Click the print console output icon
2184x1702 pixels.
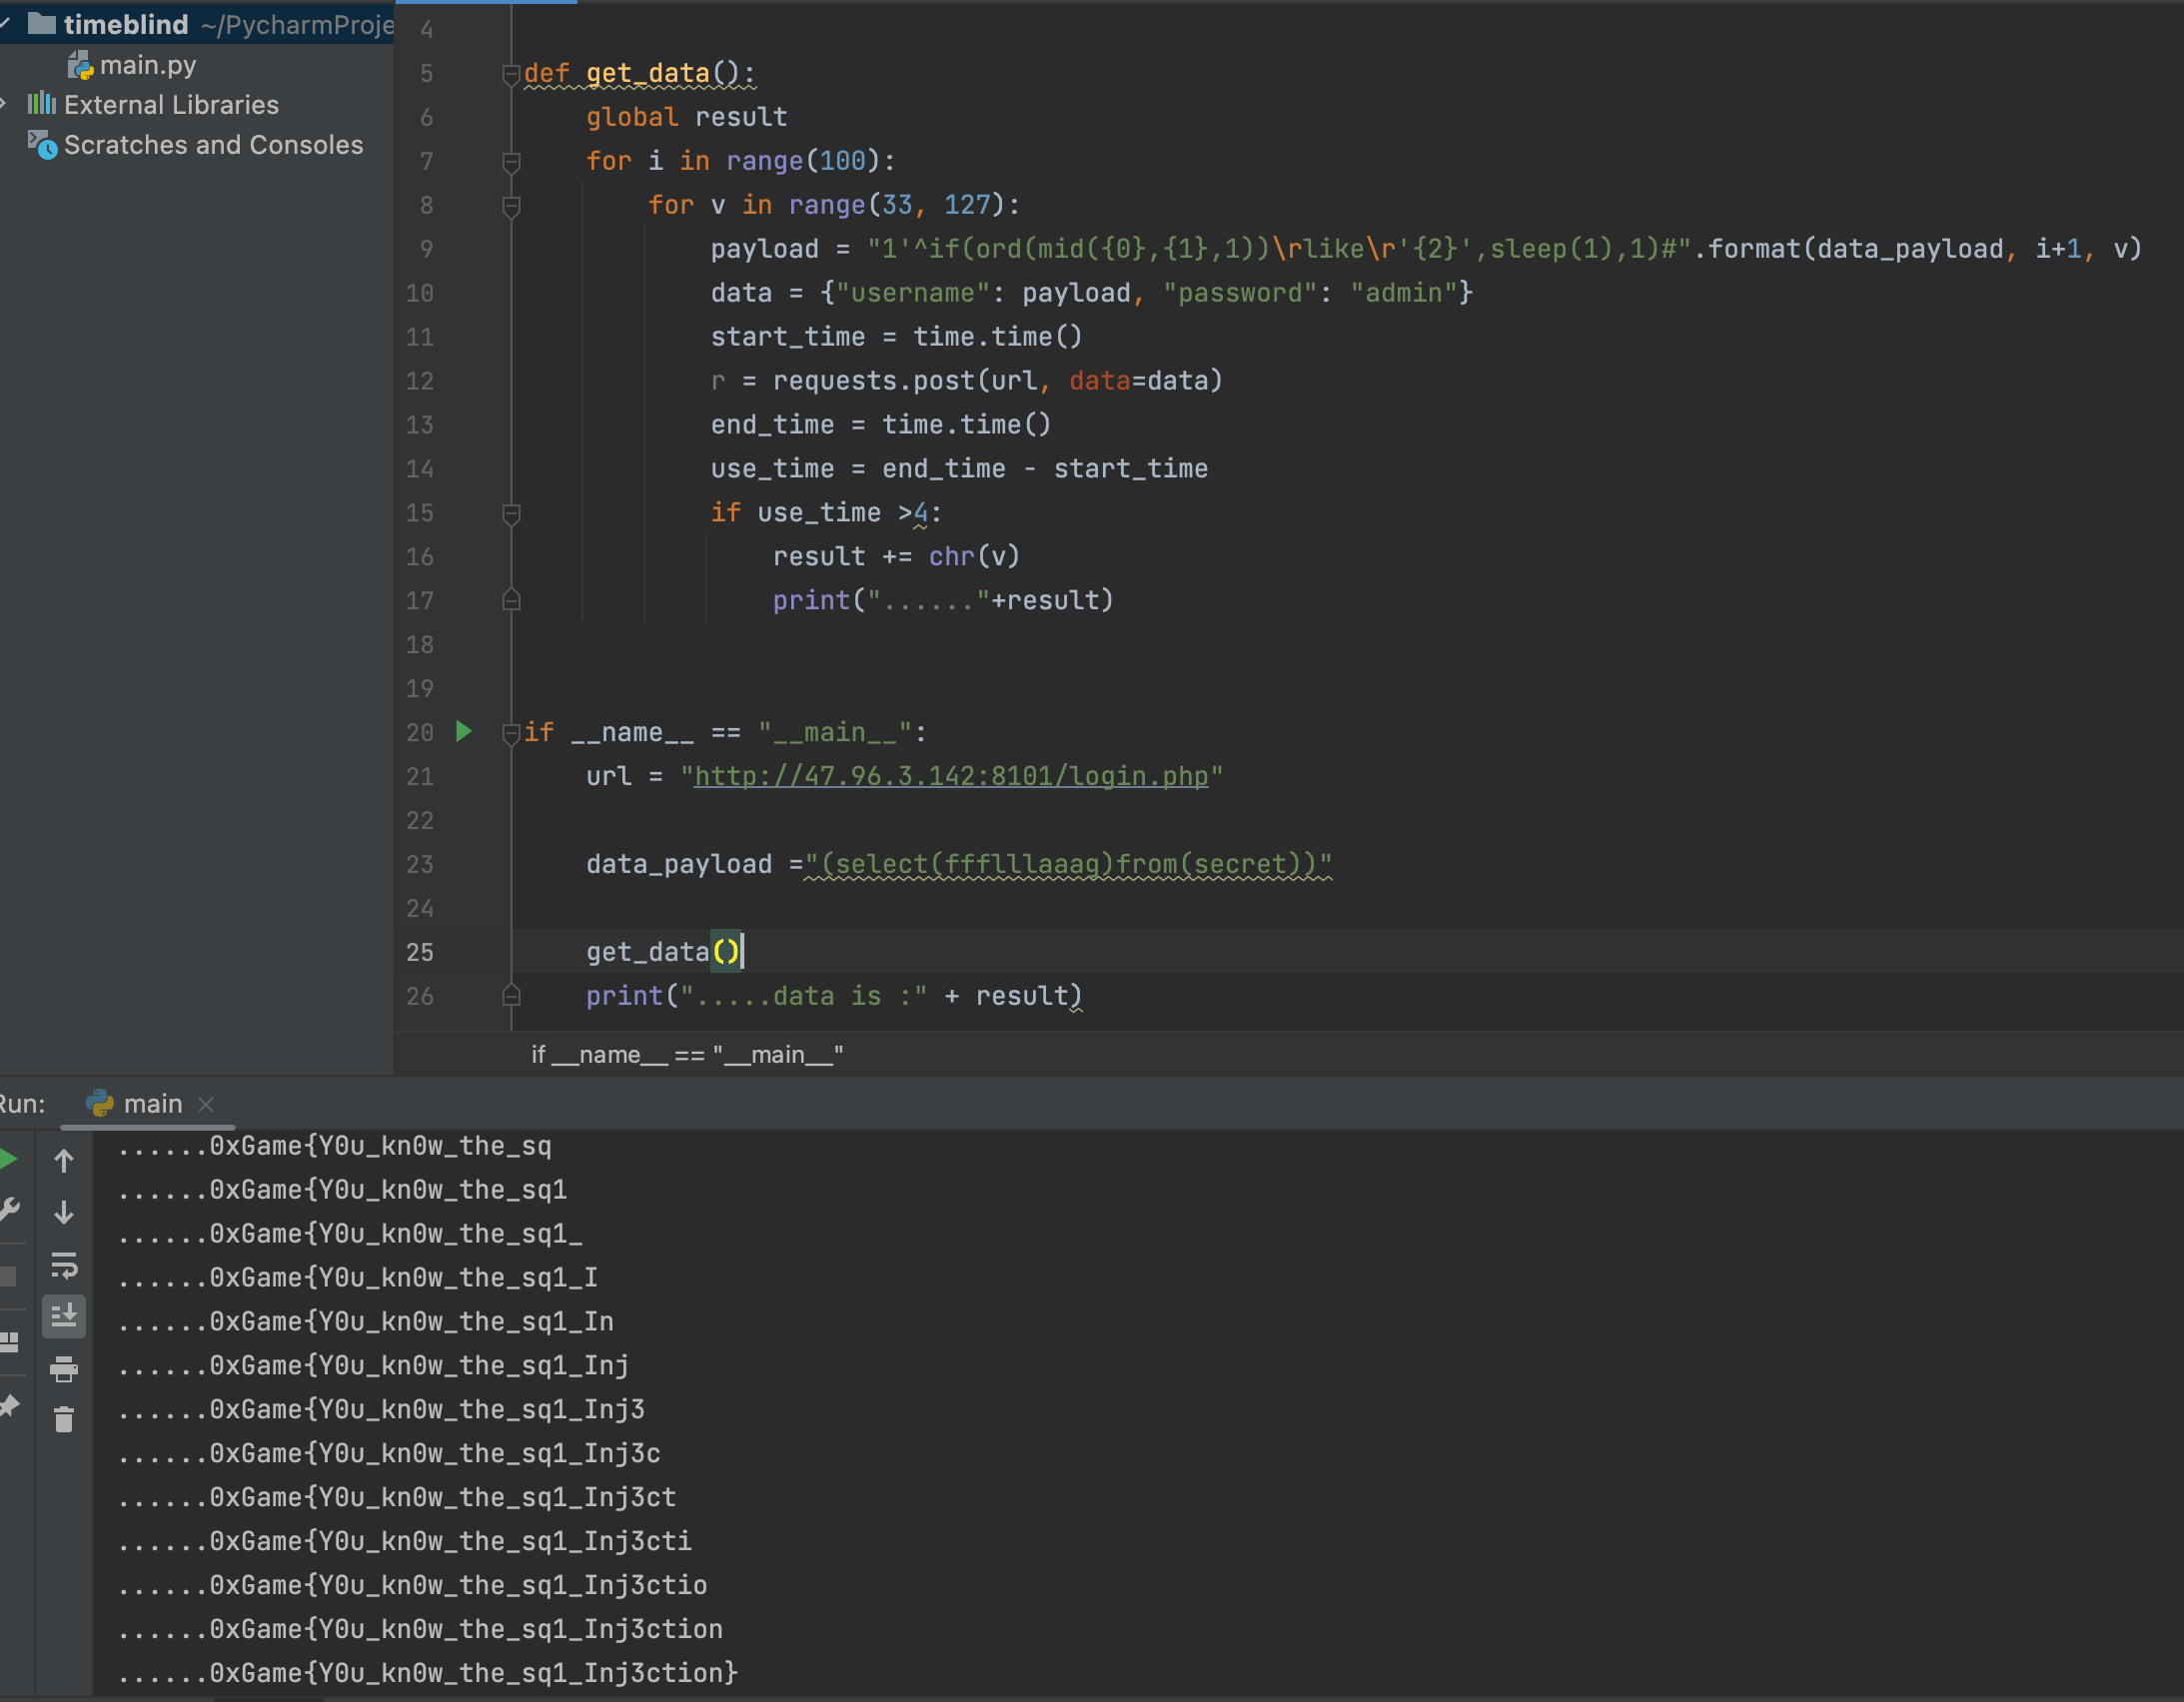pos(64,1369)
